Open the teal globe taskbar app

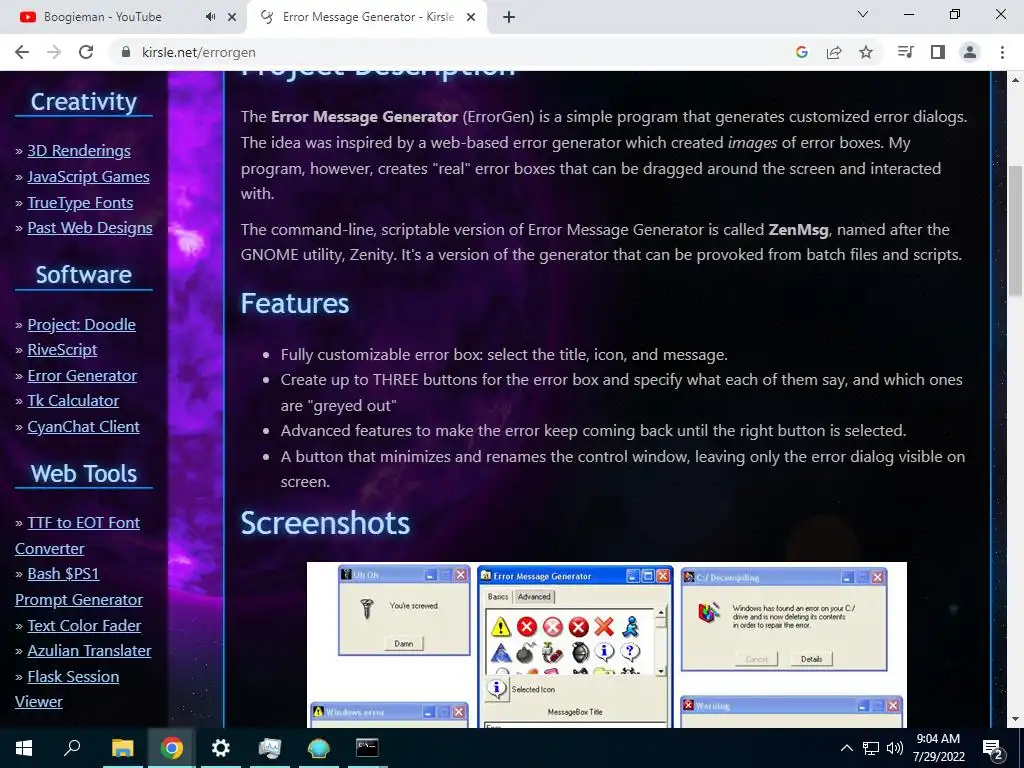318,748
